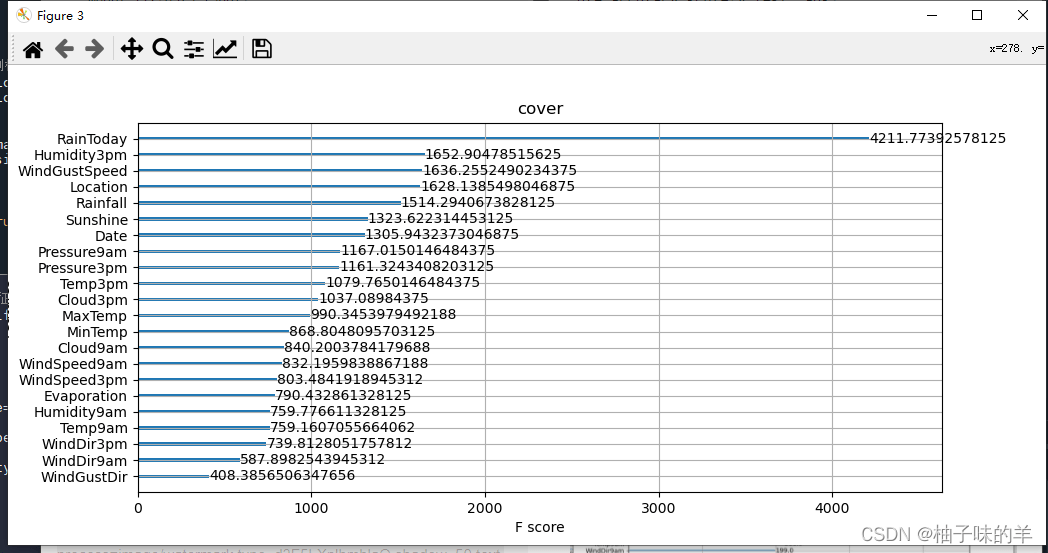Save the figure with floppy disk icon
This screenshot has height=553, width=1048.
[x=262, y=49]
